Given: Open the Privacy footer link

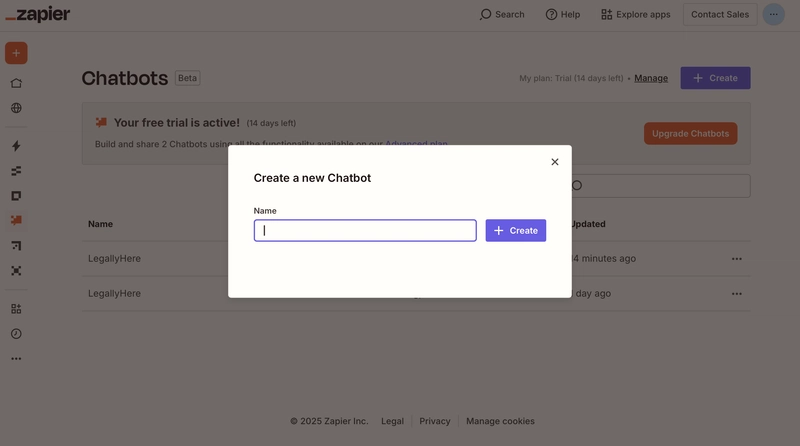Looking at the screenshot, I should tap(435, 421).
